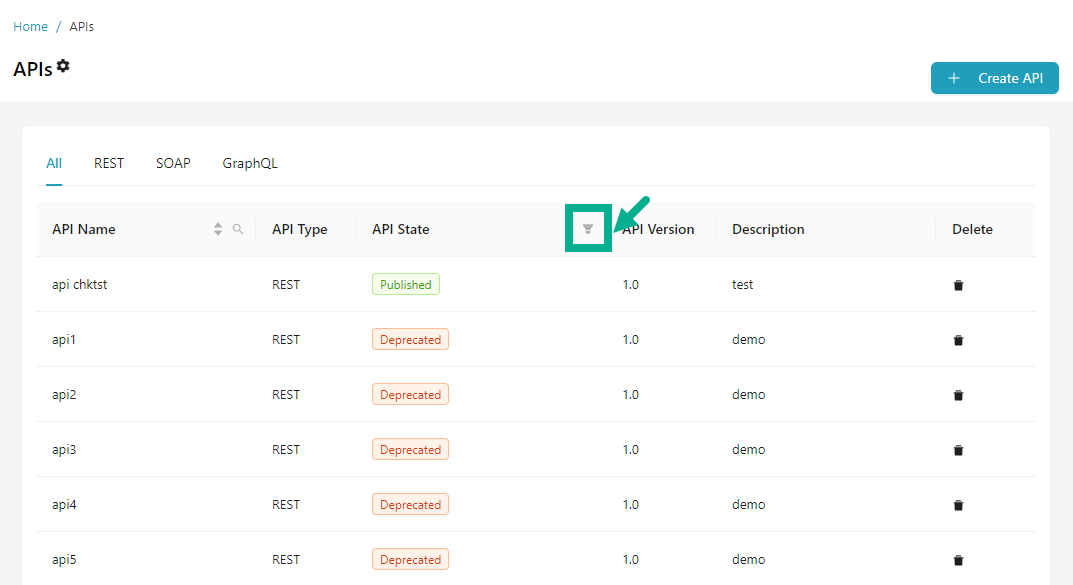Open the api chktst API name
The width and height of the screenshot is (1073, 585).
tap(80, 285)
